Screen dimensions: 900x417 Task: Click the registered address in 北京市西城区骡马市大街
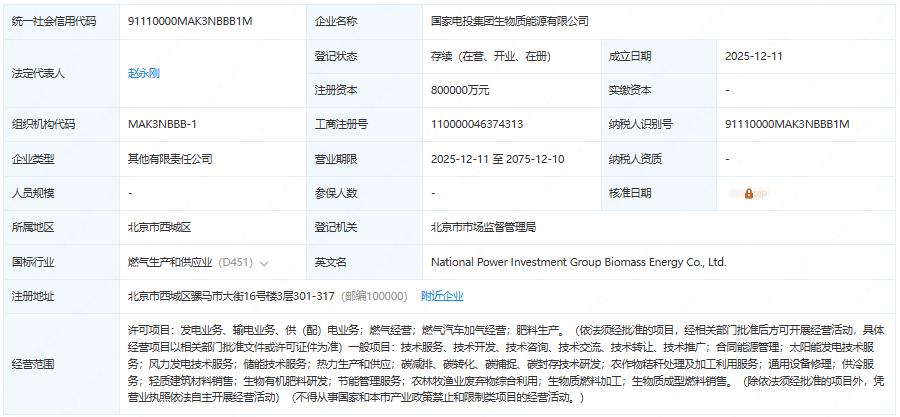232,296
